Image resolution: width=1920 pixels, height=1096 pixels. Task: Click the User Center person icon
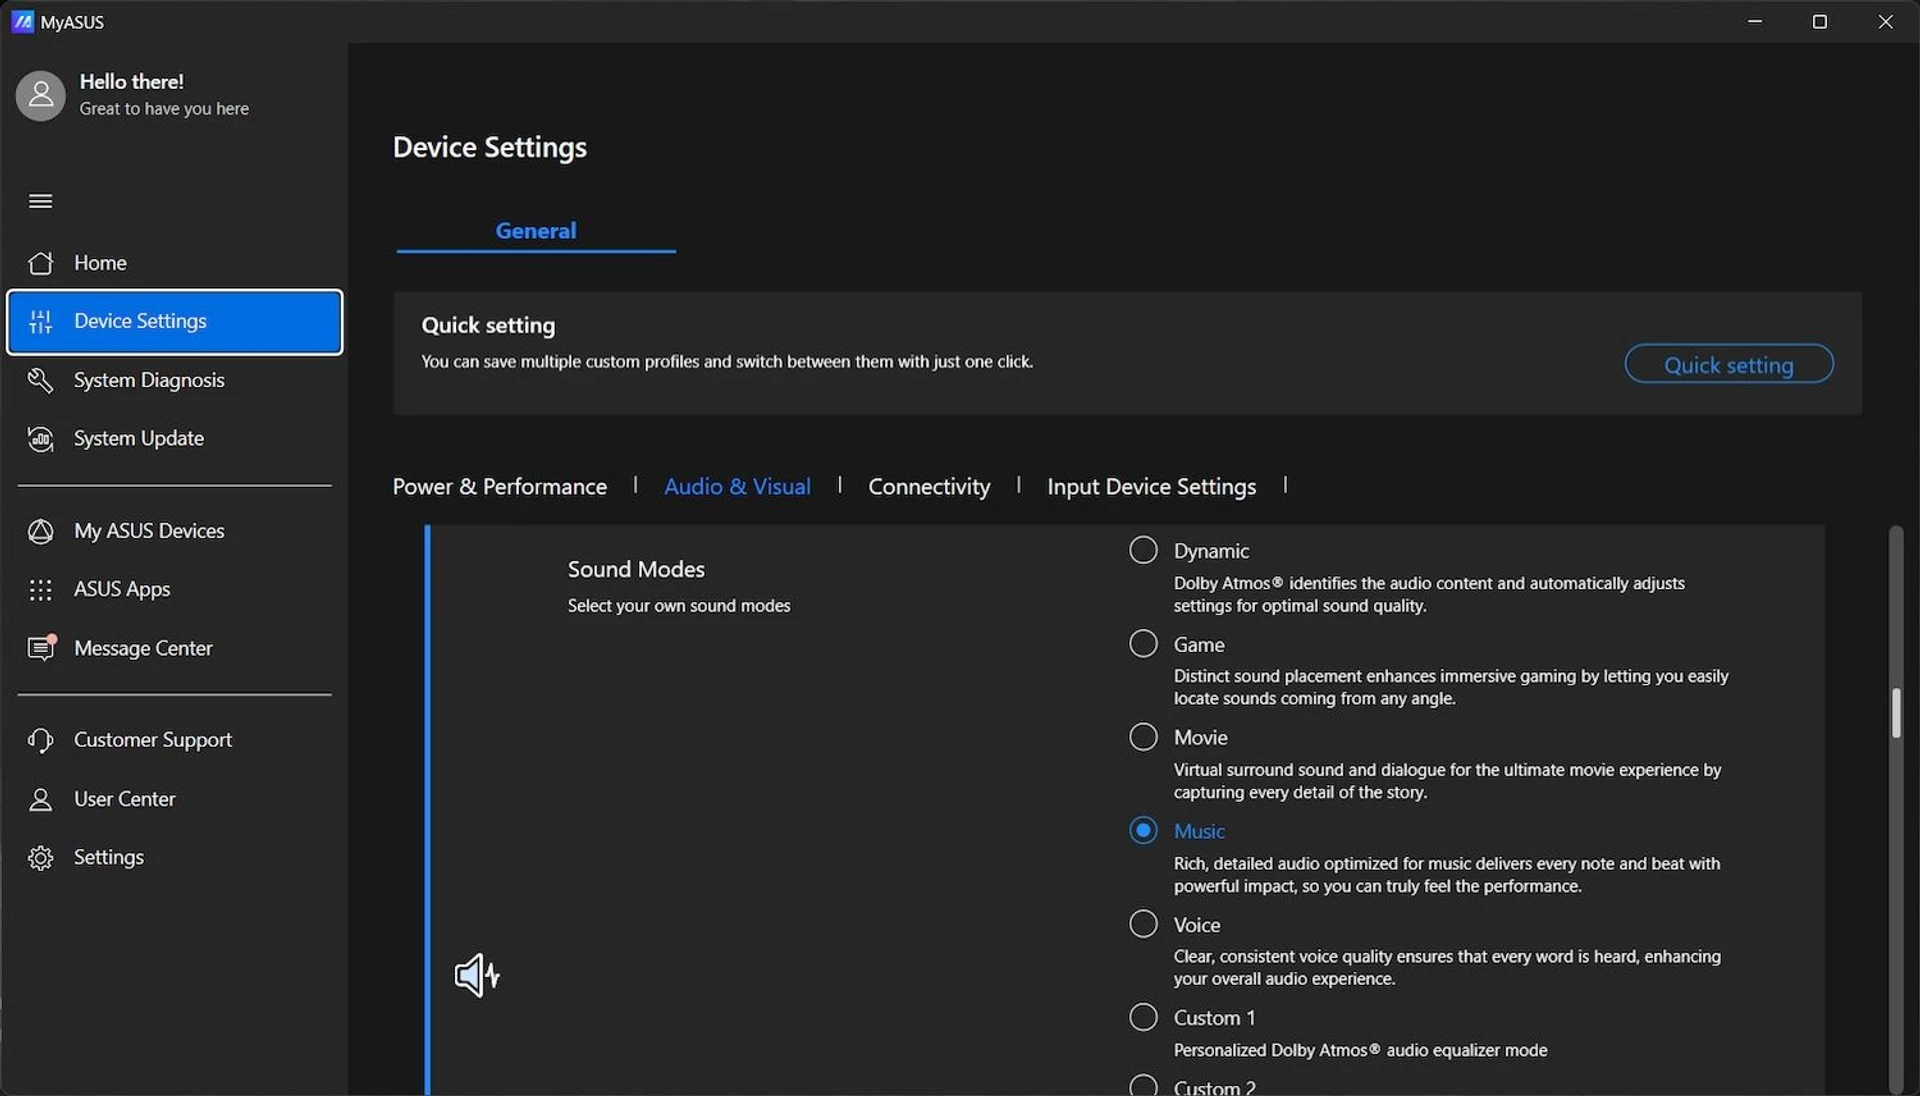[41, 799]
